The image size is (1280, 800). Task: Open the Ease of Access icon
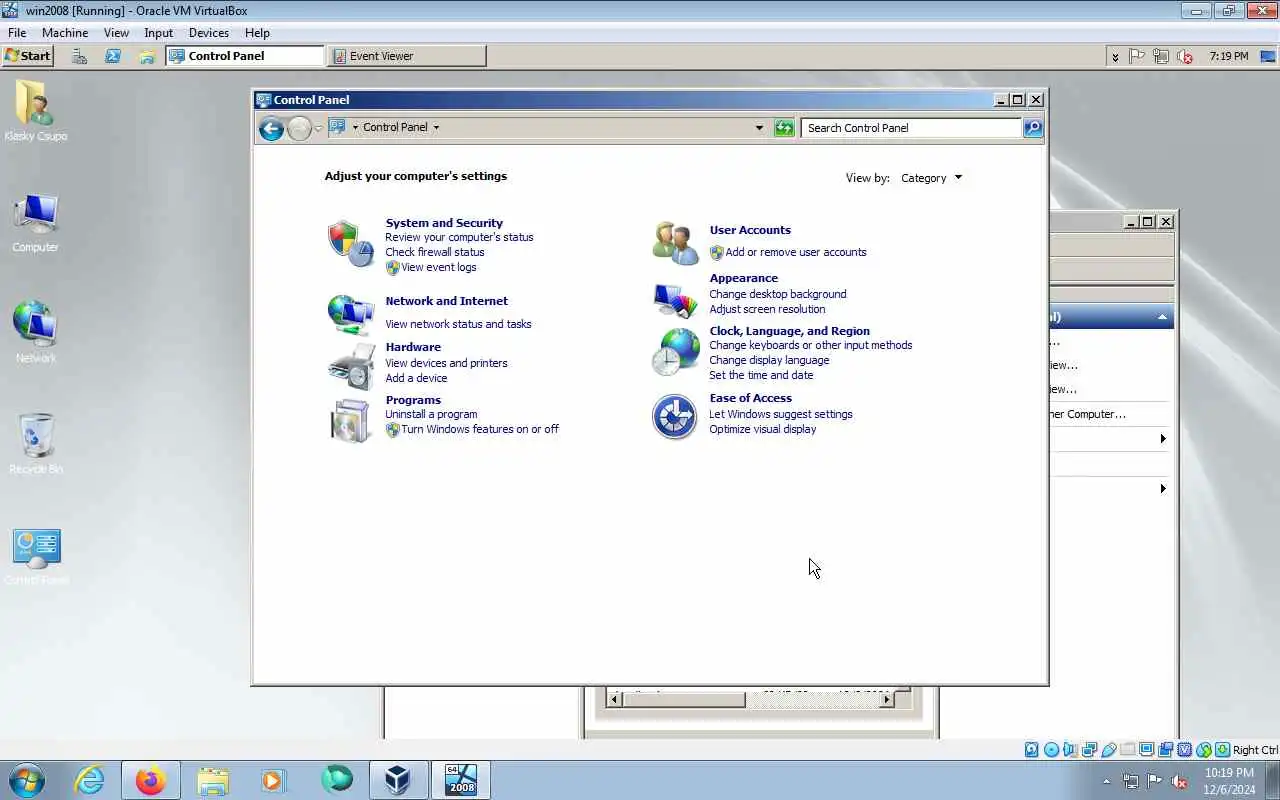coord(675,417)
